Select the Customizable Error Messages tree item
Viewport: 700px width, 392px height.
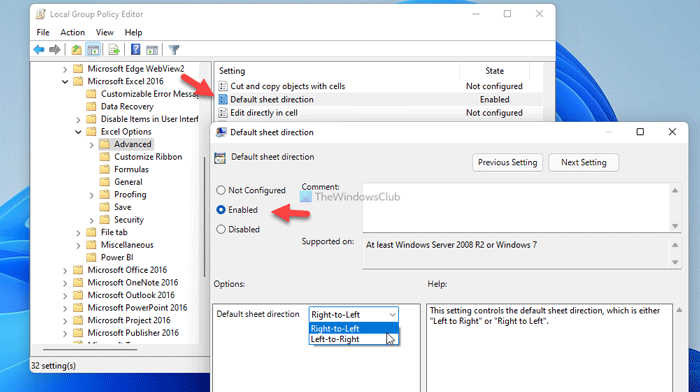pos(150,94)
